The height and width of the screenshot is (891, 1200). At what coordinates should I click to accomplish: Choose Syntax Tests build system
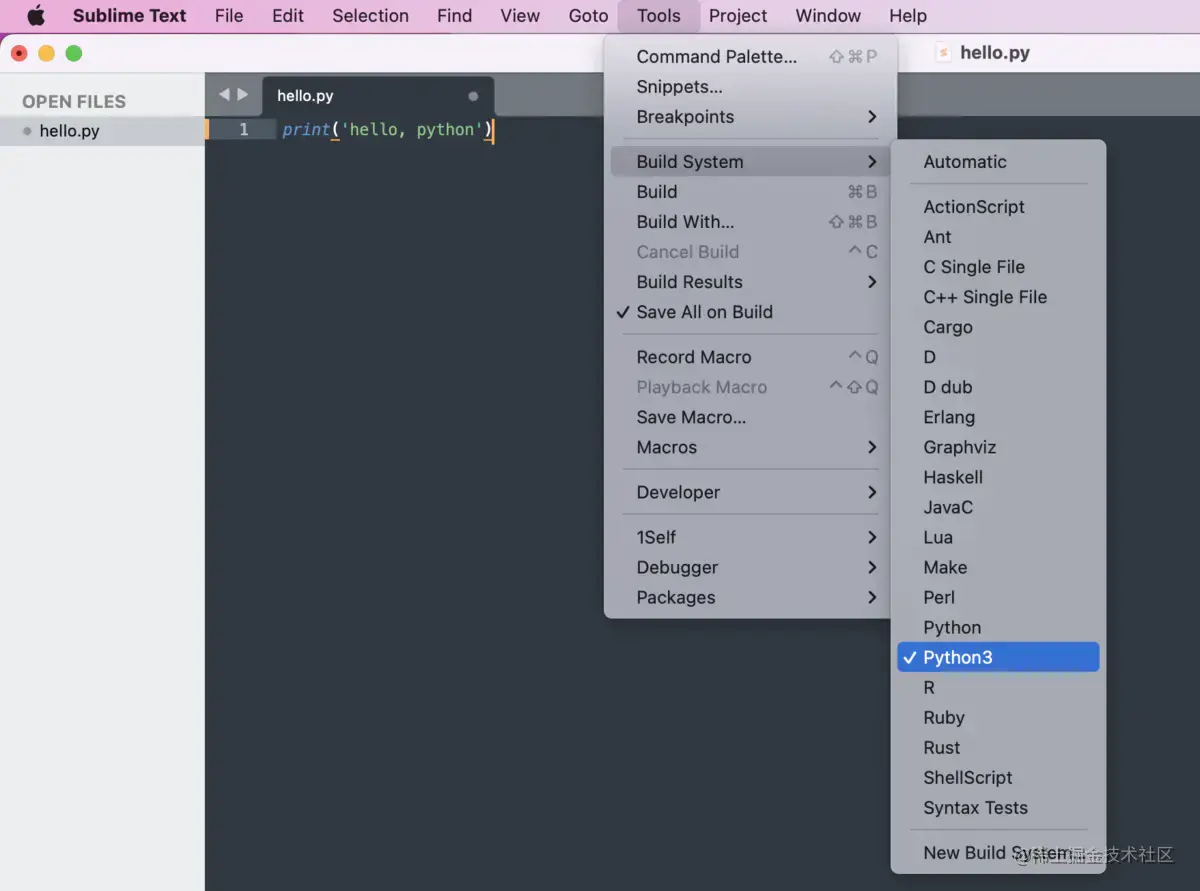(998, 807)
